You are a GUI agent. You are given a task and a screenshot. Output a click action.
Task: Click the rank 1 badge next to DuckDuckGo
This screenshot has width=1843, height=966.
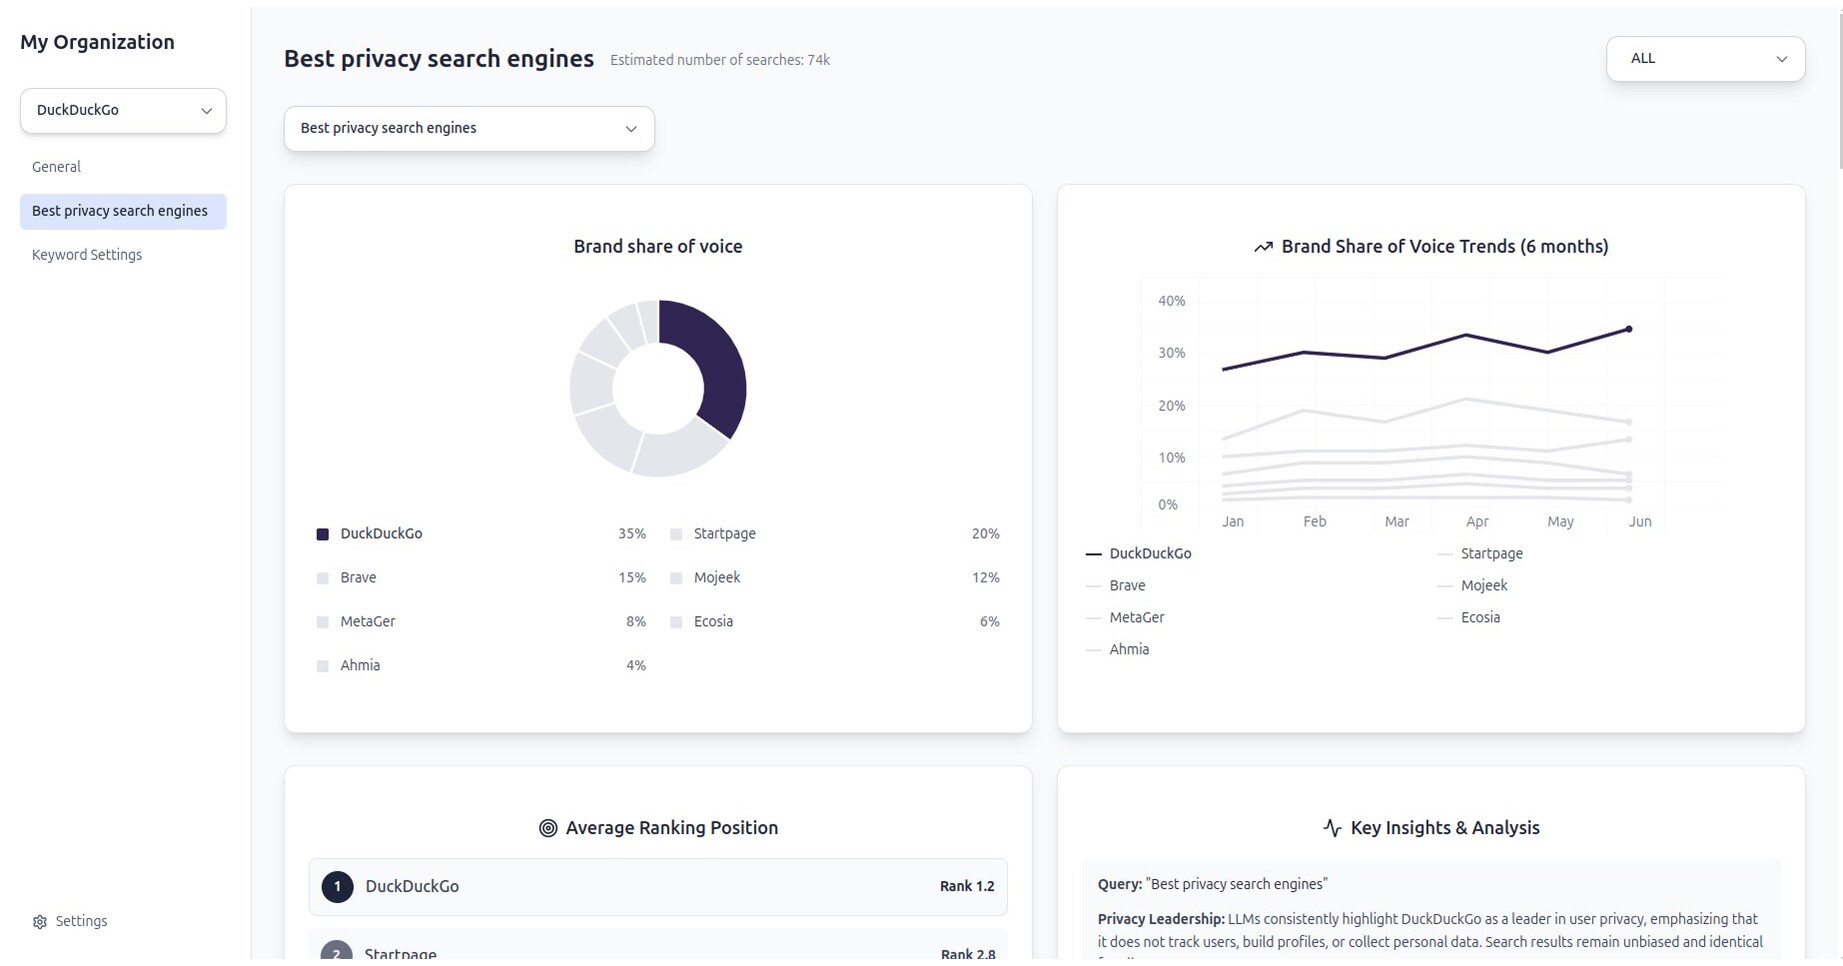(x=337, y=886)
